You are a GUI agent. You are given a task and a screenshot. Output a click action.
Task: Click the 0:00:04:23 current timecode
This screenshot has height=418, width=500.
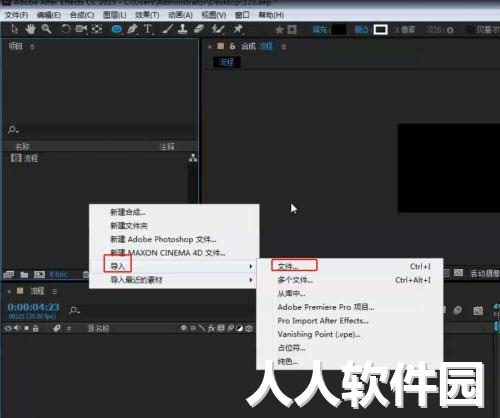(33, 307)
